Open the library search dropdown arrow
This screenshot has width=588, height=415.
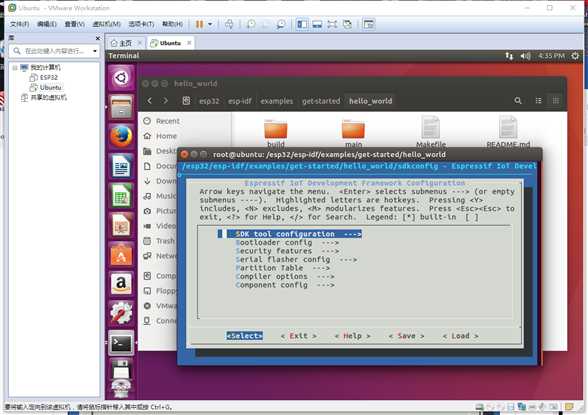[x=95, y=51]
